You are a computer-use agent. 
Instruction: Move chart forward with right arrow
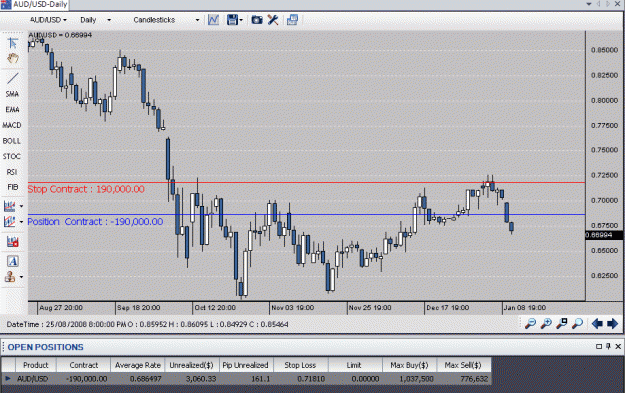click(x=612, y=323)
